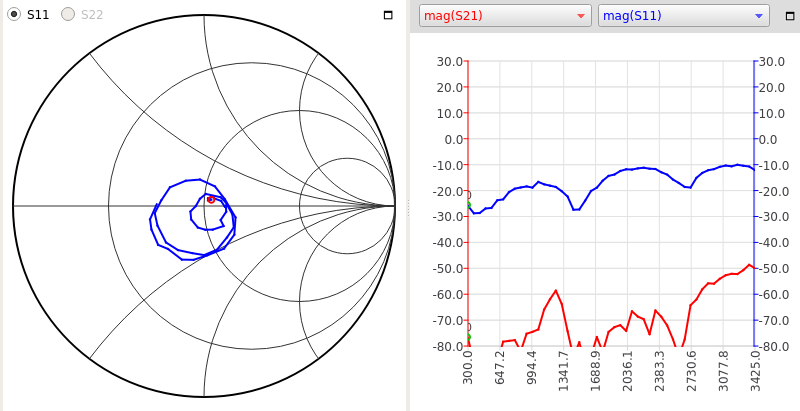Click the 647.2 frequency axis label
The height and width of the screenshot is (411, 800).
point(500,367)
